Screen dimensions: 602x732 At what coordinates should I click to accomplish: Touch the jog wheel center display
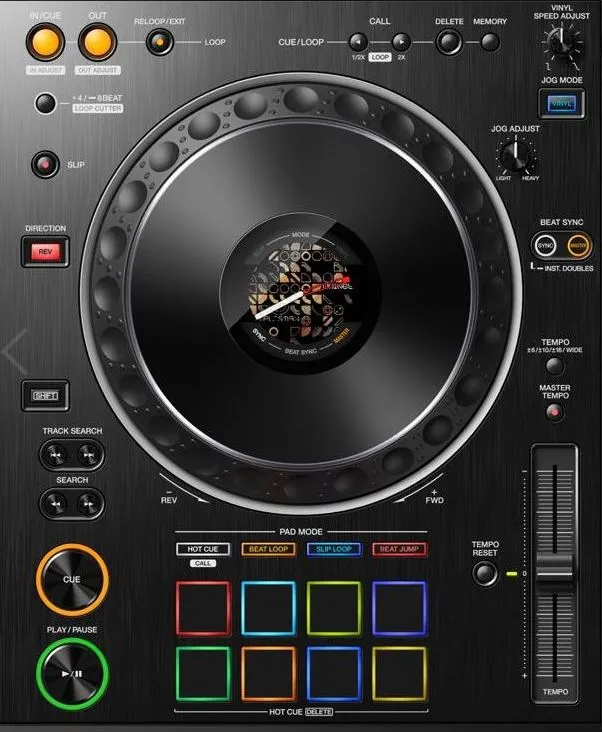pyautogui.click(x=301, y=294)
